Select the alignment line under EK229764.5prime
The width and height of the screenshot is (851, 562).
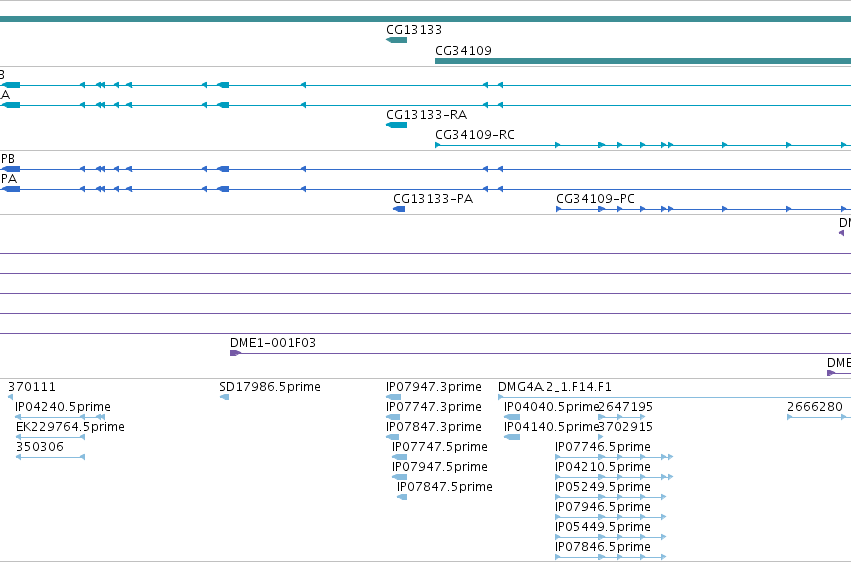(50, 437)
